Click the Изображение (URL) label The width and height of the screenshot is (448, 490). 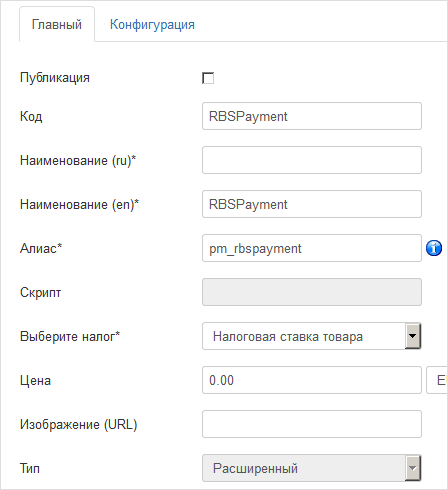(79, 424)
